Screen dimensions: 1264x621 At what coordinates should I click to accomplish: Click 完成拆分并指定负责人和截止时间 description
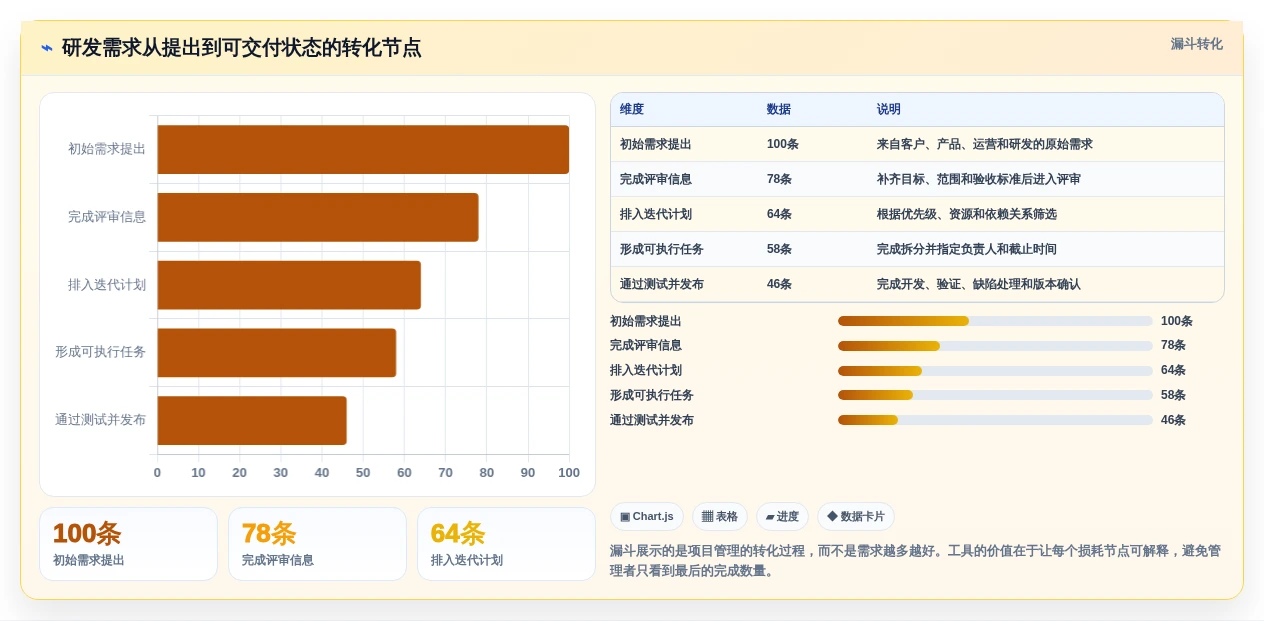(967, 249)
